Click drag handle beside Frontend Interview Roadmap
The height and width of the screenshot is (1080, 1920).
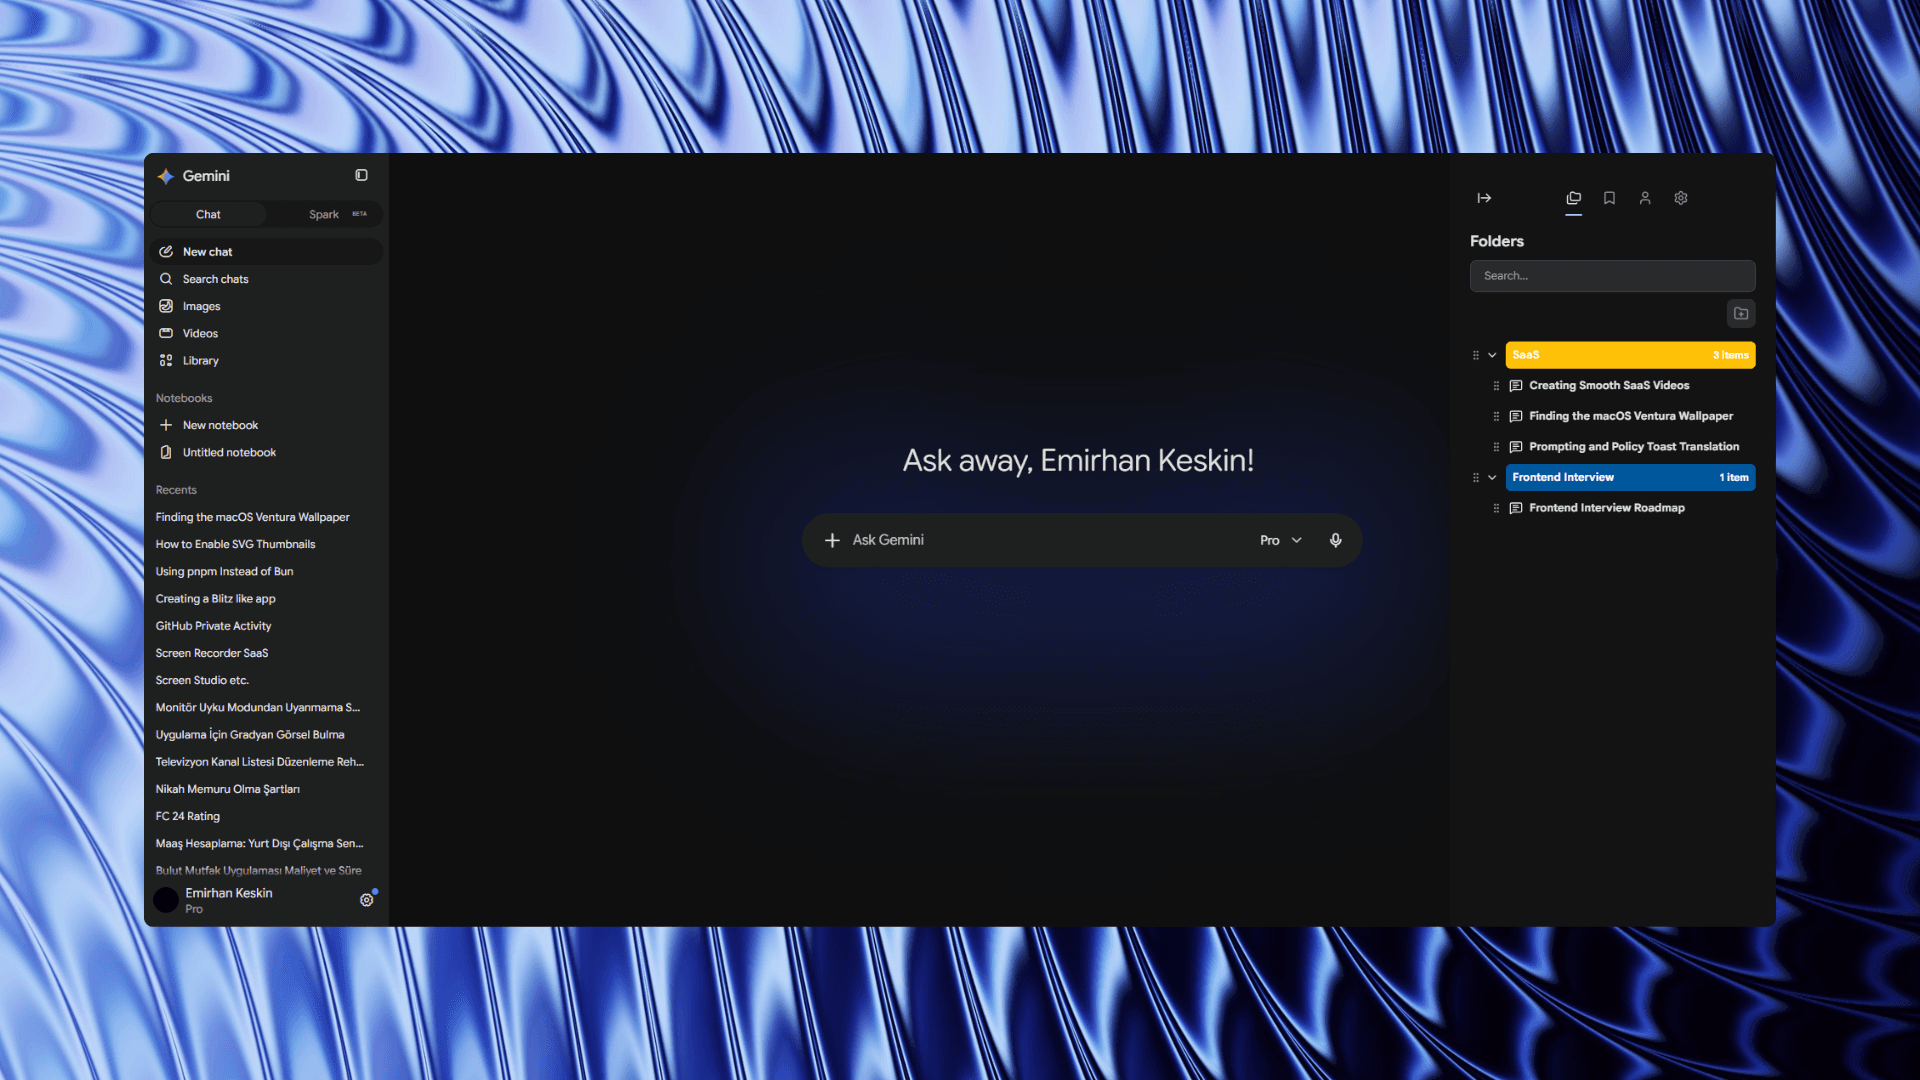click(1496, 508)
